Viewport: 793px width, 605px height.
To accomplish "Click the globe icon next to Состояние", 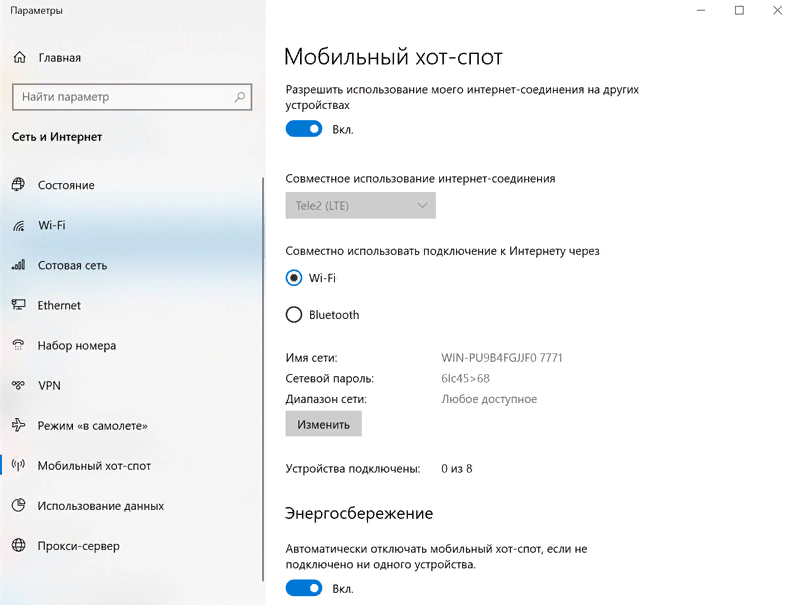I will click(x=19, y=185).
